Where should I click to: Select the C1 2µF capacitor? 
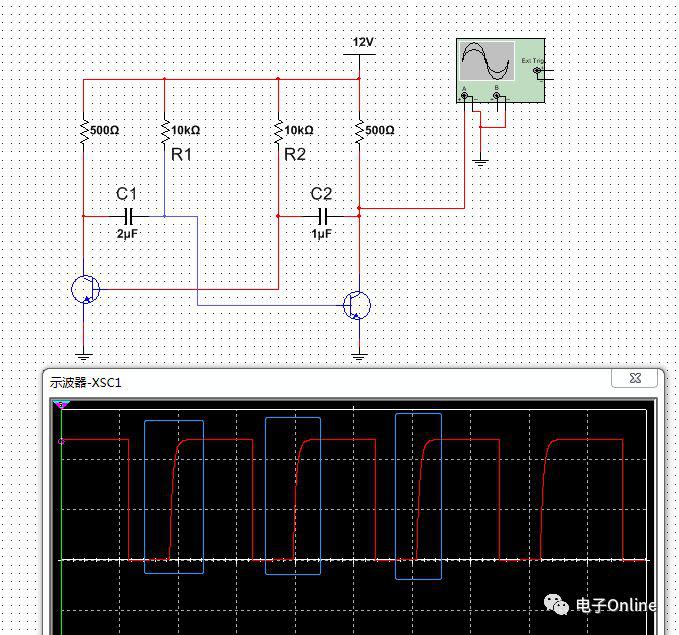127,216
